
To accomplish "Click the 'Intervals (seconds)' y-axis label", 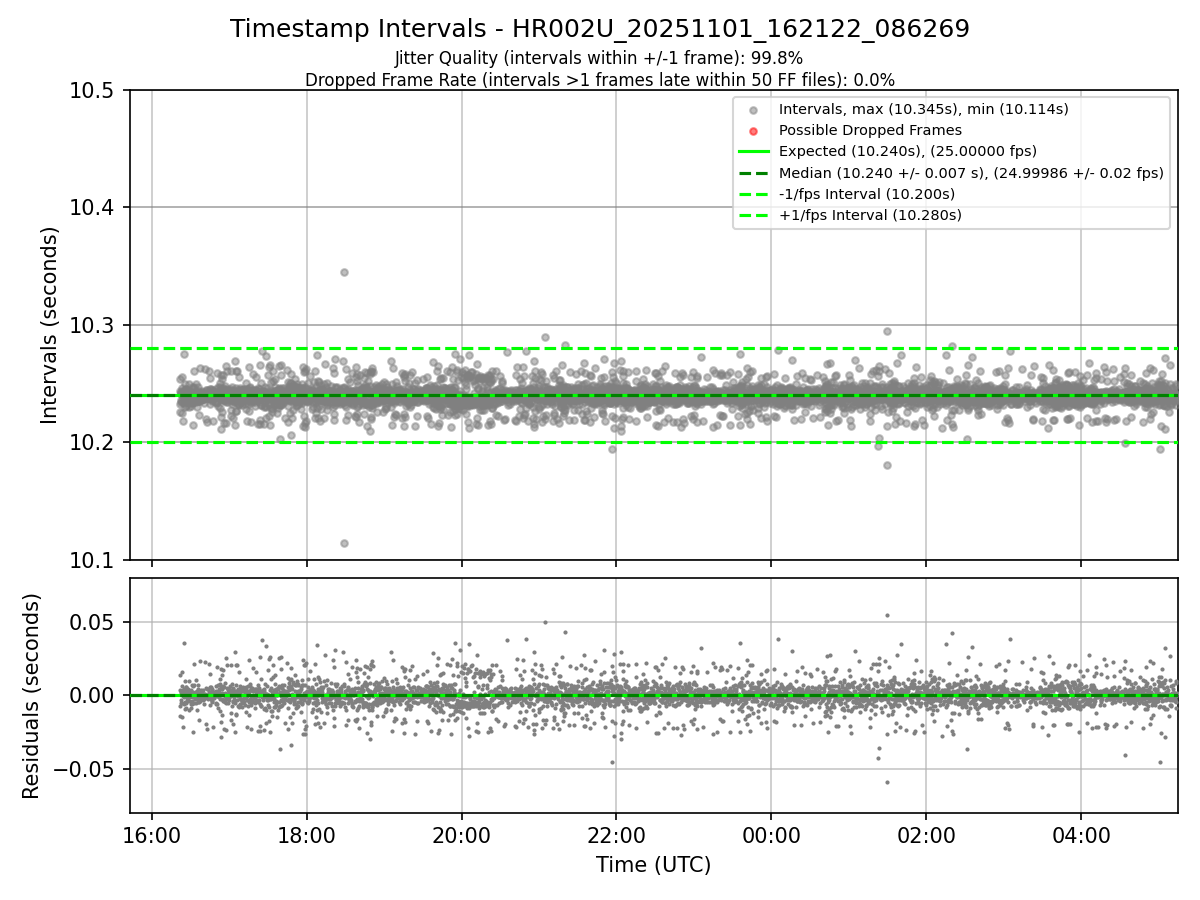I will pos(50,325).
